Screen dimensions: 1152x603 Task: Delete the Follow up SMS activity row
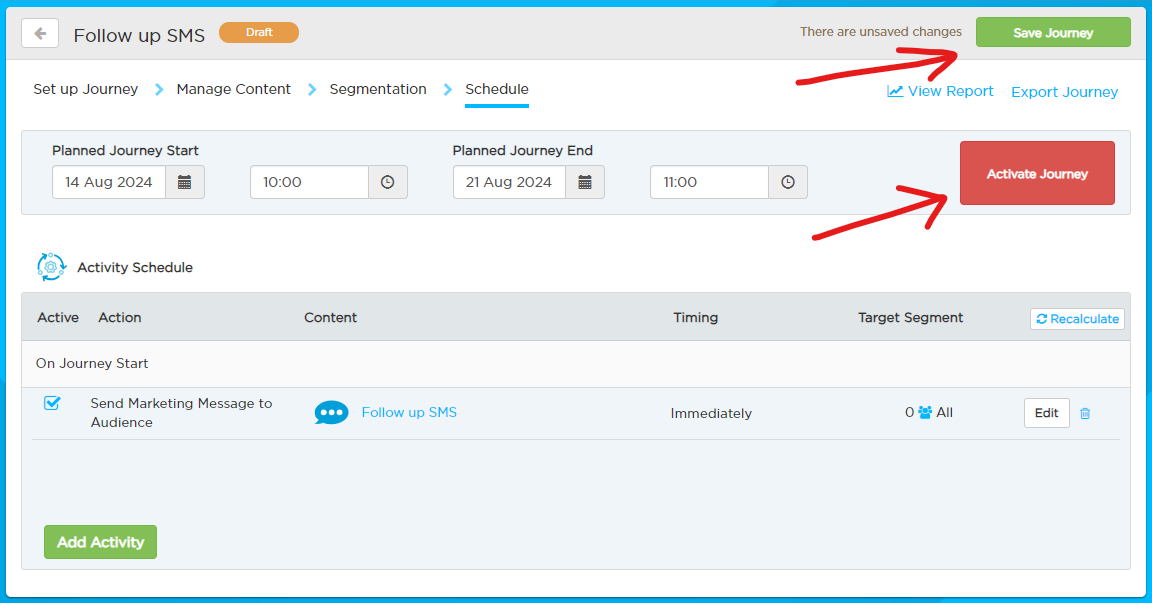(x=1085, y=414)
